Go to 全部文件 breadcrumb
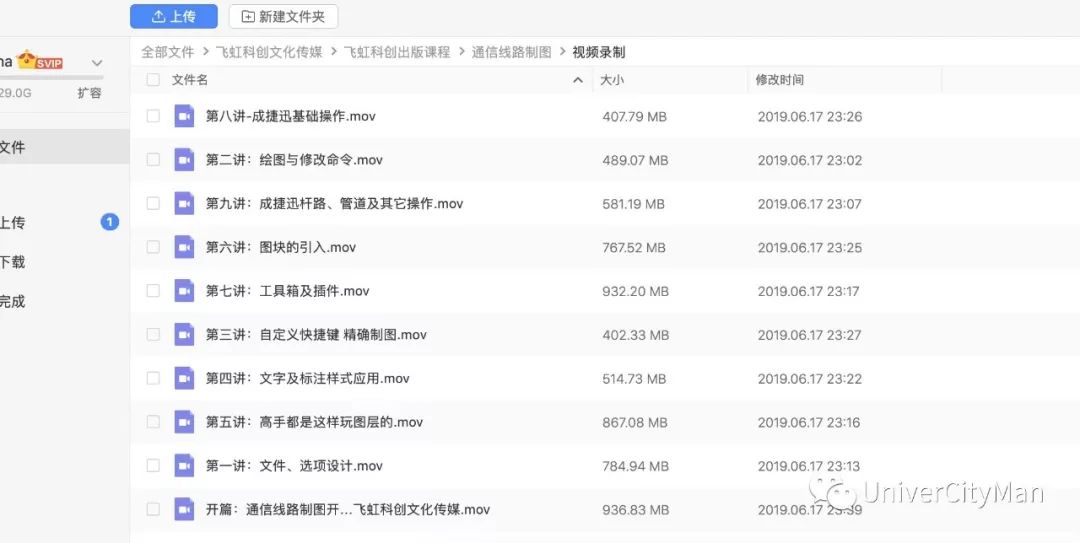Viewport: 1080px width, 543px height. tap(168, 52)
